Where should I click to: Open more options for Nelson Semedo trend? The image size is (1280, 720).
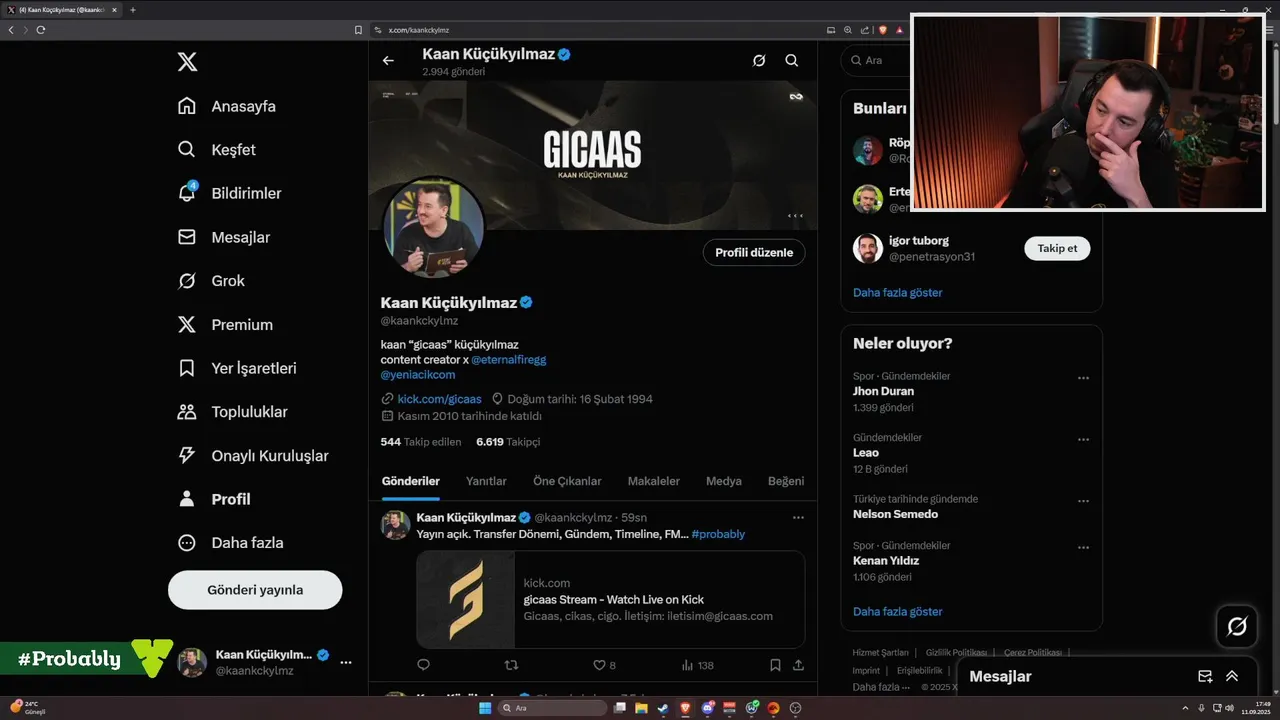click(1083, 501)
